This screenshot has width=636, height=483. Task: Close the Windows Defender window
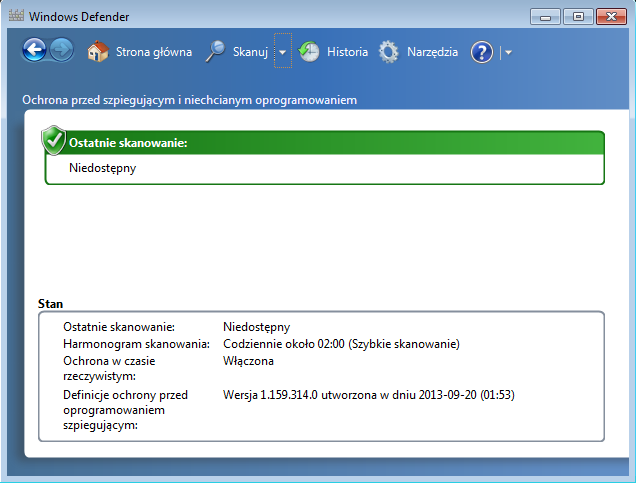(611, 17)
